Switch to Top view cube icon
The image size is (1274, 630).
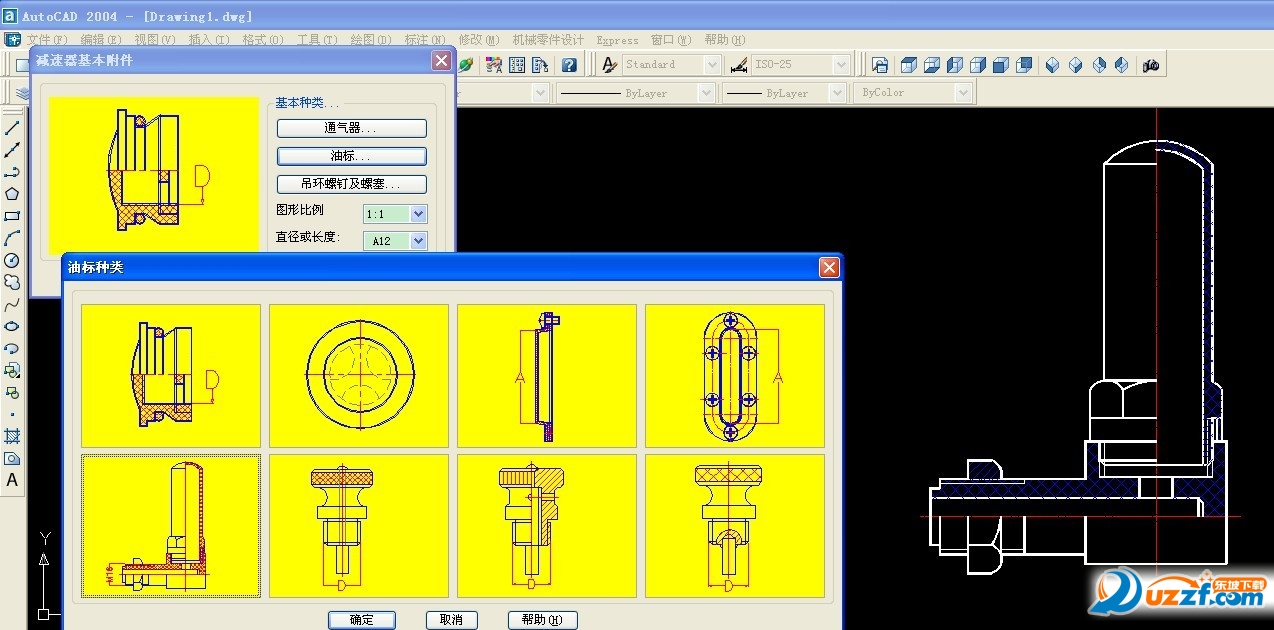point(909,65)
